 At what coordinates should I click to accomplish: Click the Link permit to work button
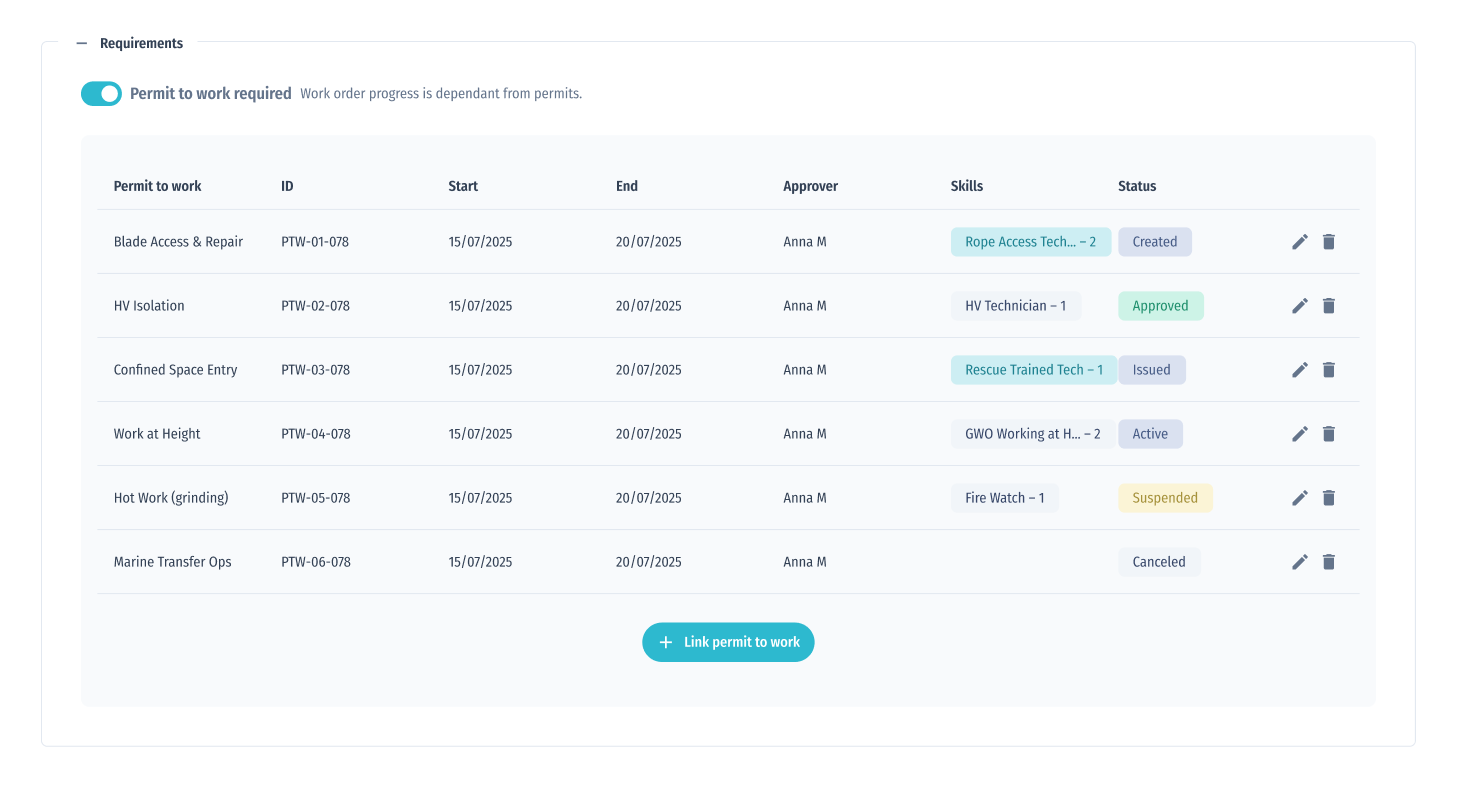point(728,642)
